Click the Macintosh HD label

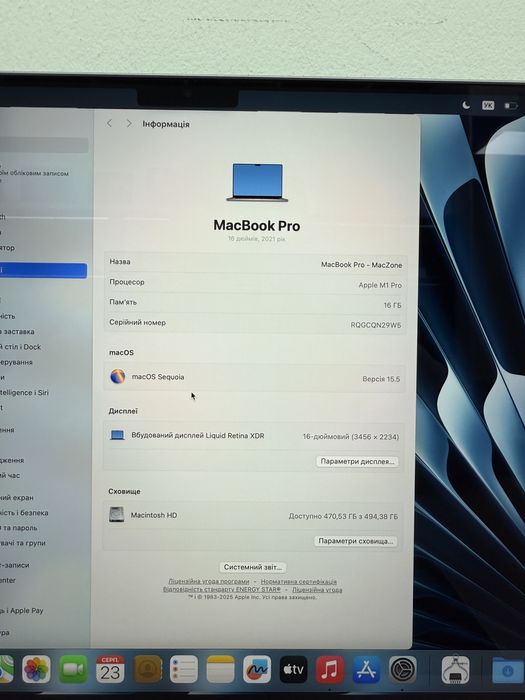(x=154, y=515)
